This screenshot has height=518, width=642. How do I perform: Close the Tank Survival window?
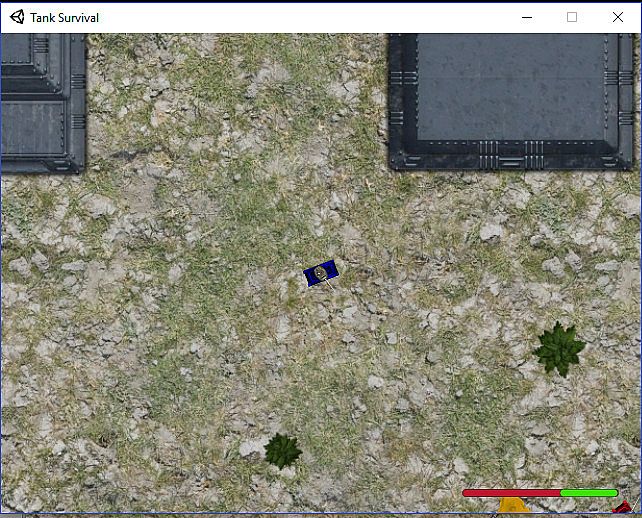[x=618, y=17]
